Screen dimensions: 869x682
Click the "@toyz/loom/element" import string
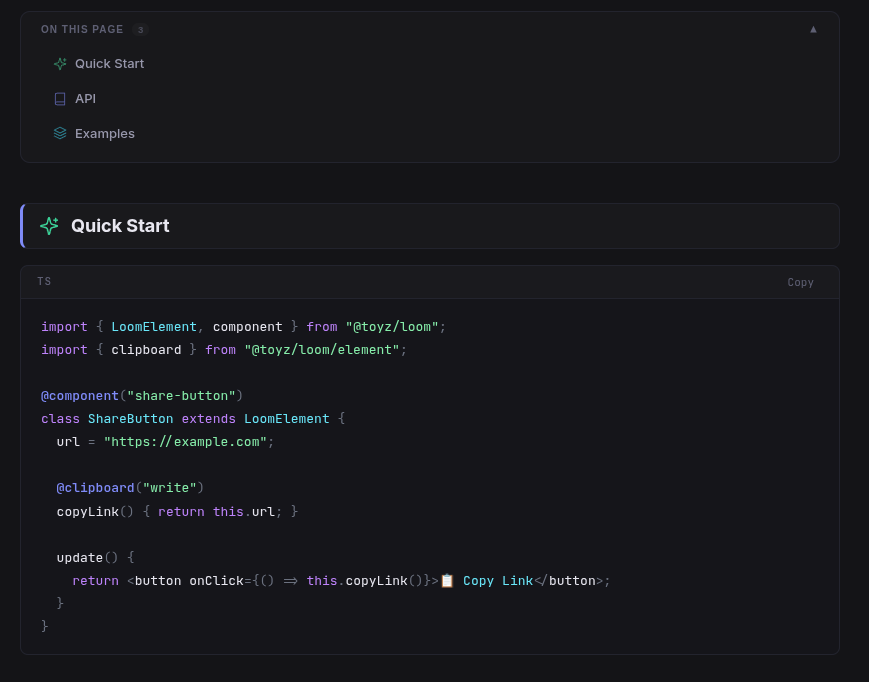pyautogui.click(x=322, y=350)
